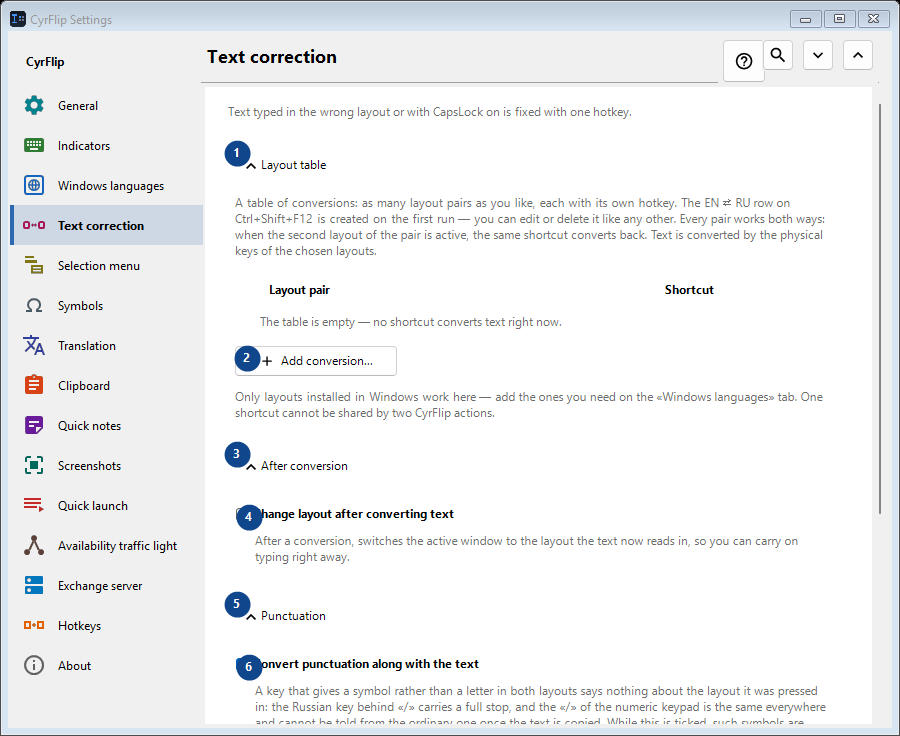The height and width of the screenshot is (736, 900).
Task: Open the Symbols omega icon
Action: coord(34,305)
